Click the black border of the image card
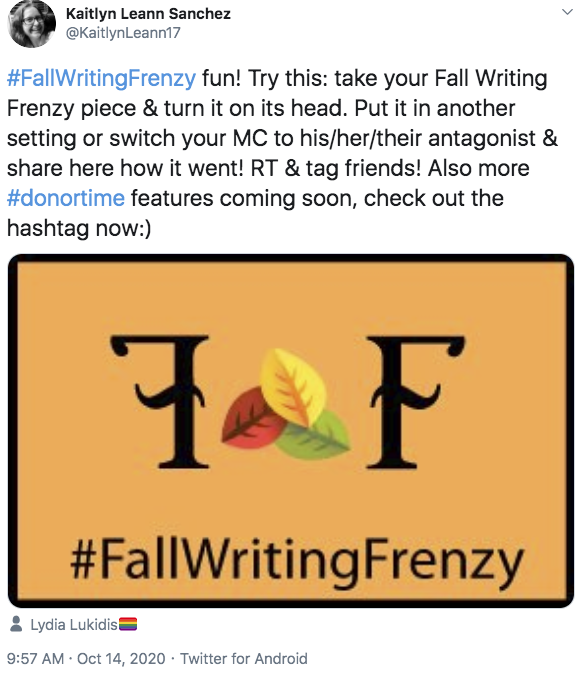 291,258
